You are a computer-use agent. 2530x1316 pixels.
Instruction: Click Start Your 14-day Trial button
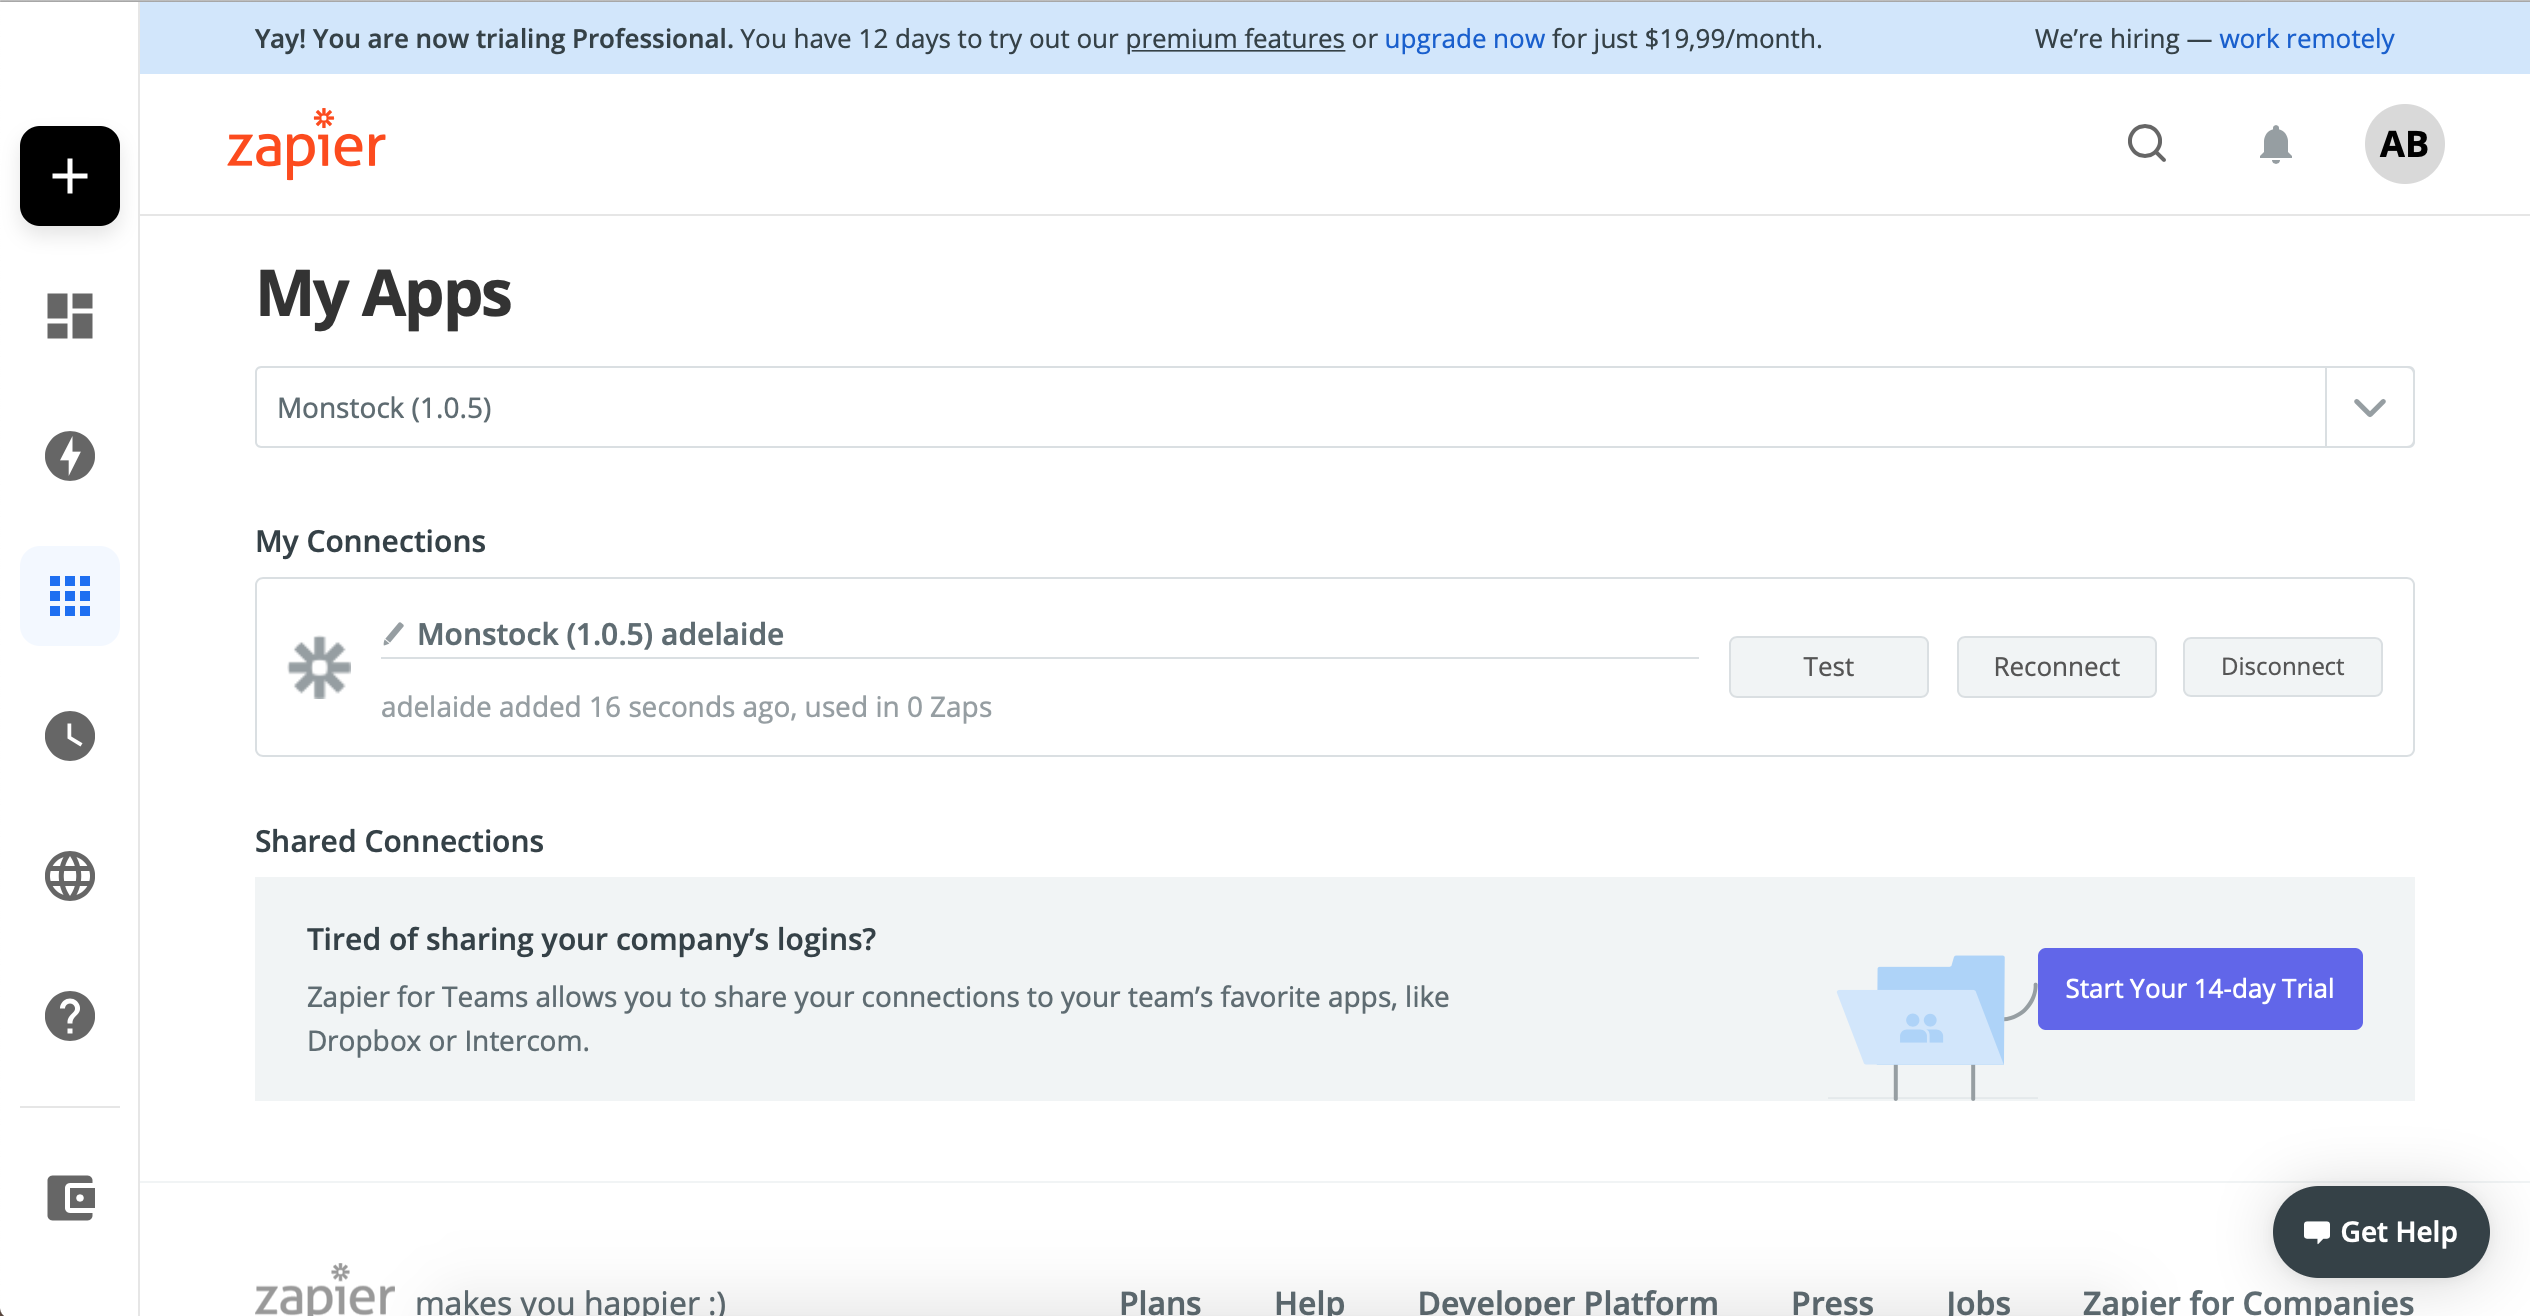[x=2199, y=989]
